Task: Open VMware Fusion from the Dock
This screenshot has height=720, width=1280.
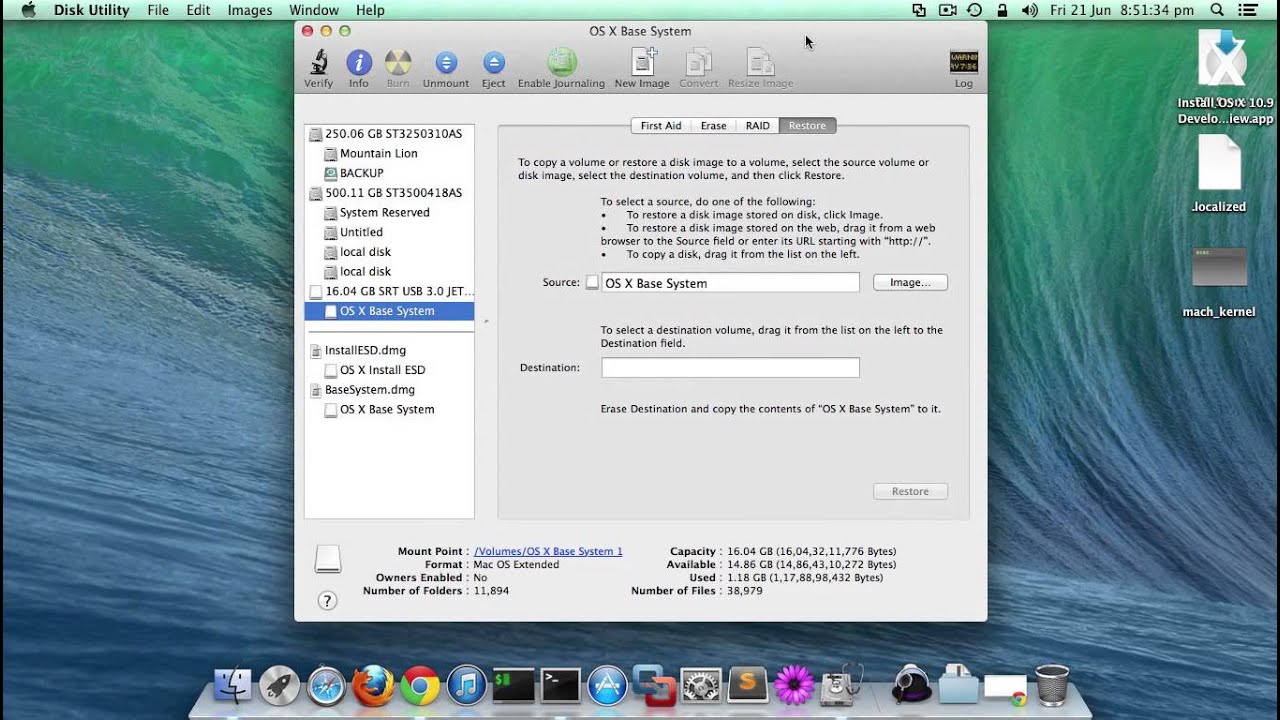Action: [x=654, y=685]
